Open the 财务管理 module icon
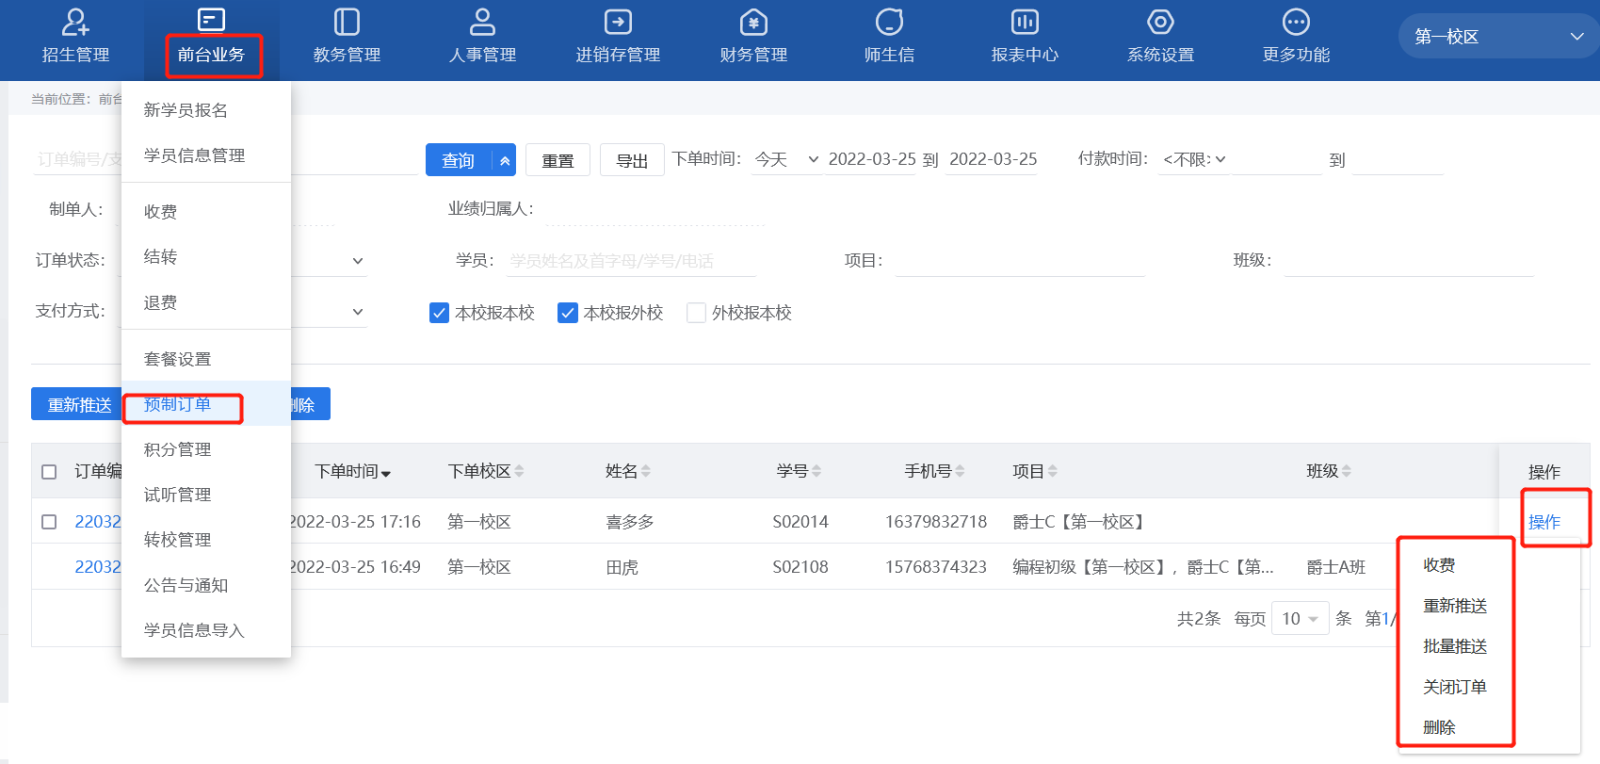 click(x=753, y=23)
